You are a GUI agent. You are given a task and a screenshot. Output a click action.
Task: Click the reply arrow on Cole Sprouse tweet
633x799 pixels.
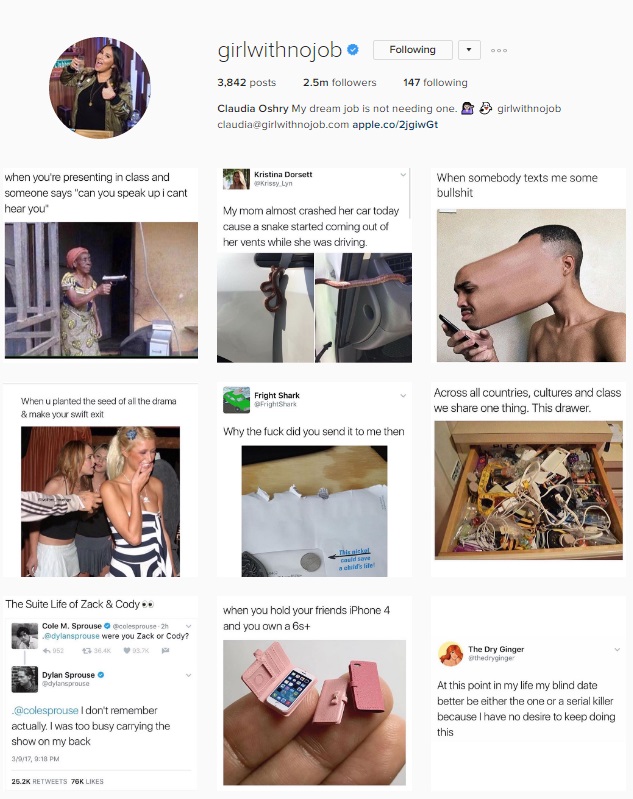(x=46, y=651)
